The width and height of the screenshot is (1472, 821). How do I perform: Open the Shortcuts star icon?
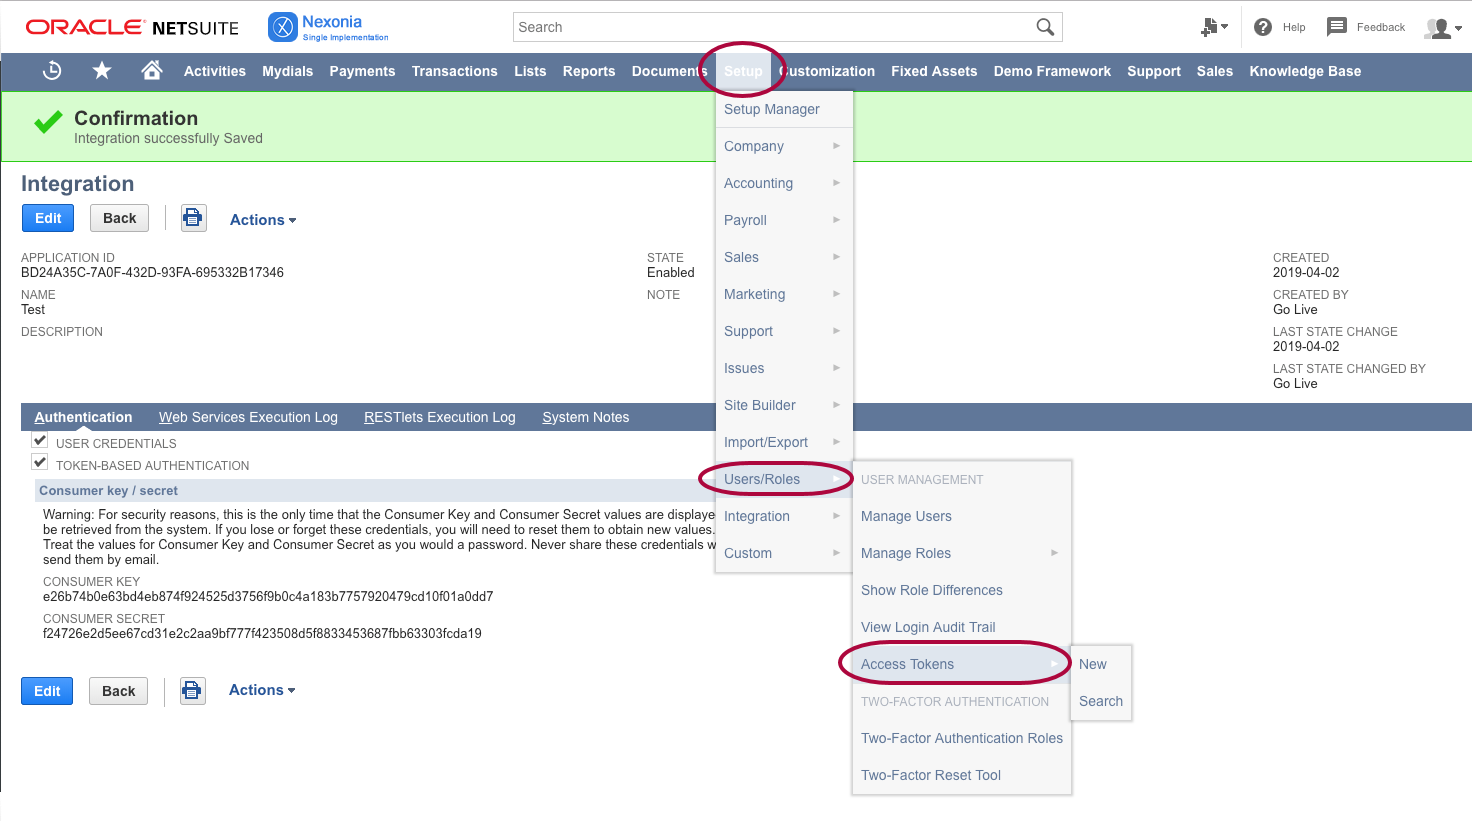pos(102,71)
